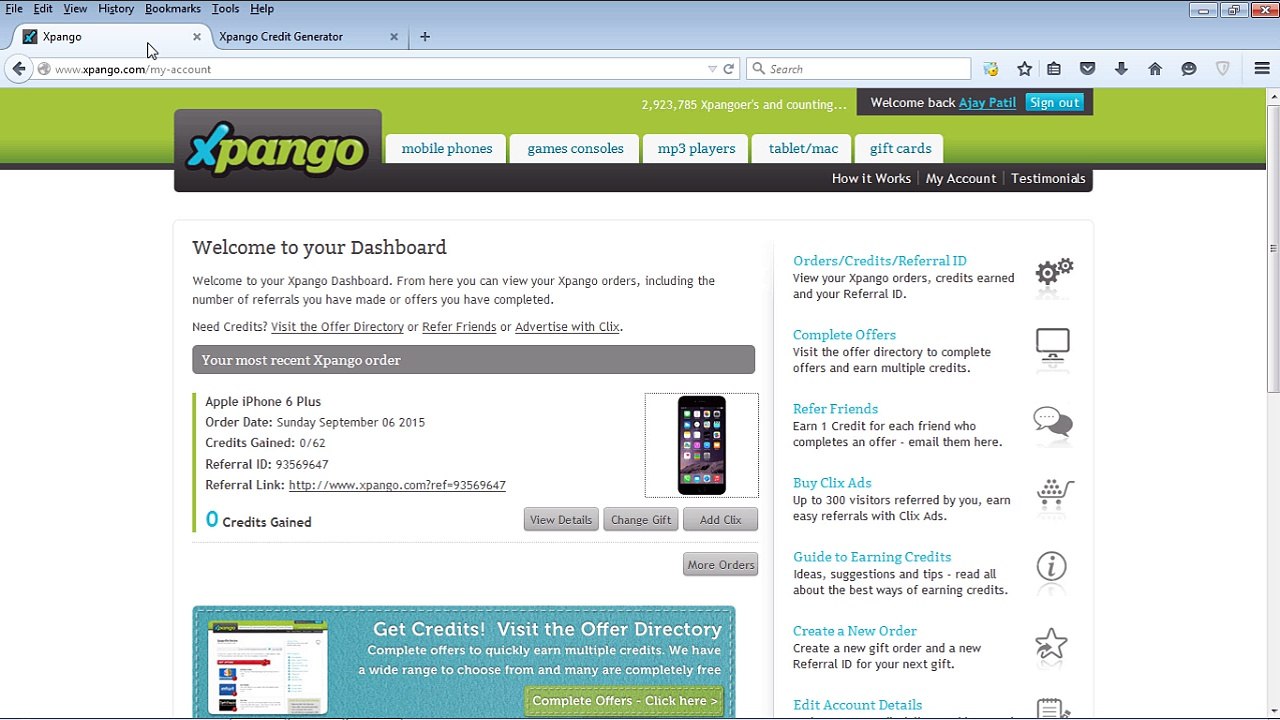Bookmark this page with the star icon
This screenshot has height=720, width=1280.
tap(1024, 69)
